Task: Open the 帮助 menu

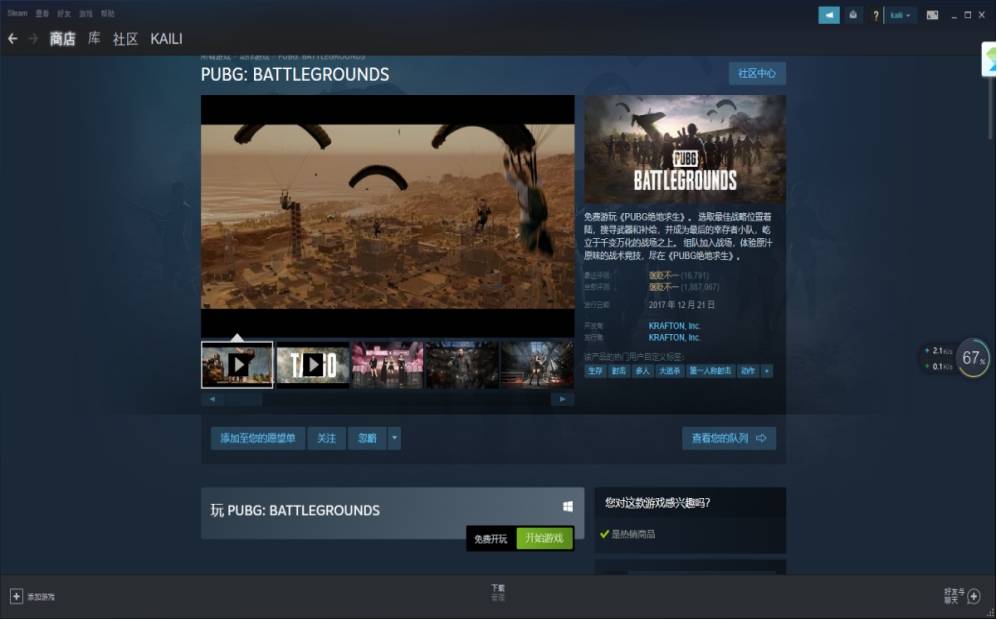Action: pos(107,13)
